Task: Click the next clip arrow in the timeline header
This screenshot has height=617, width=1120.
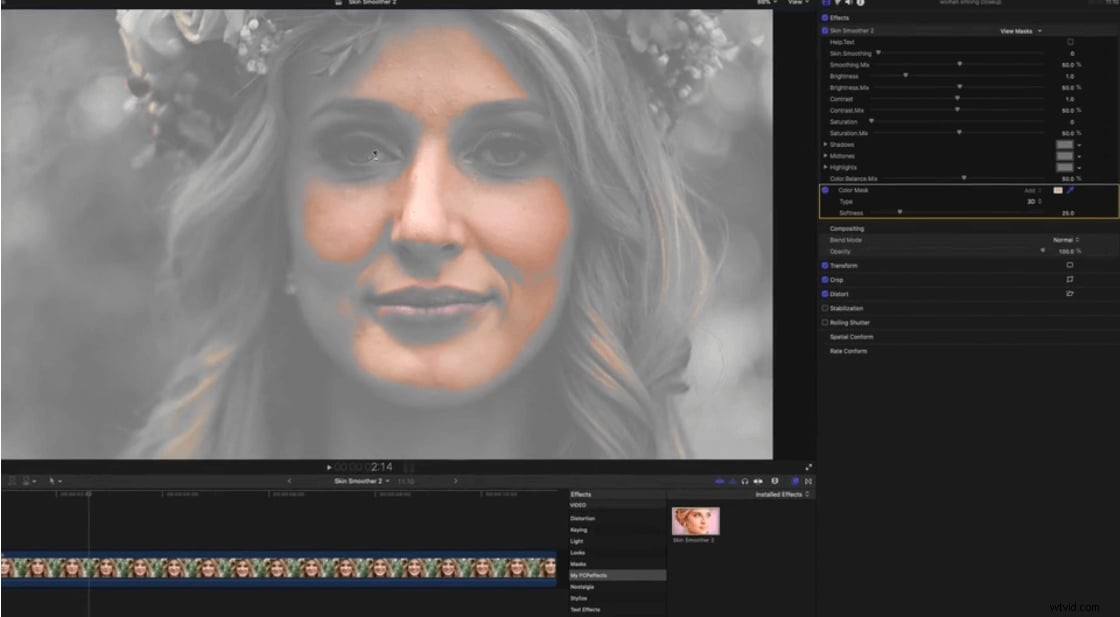Action: pyautogui.click(x=456, y=479)
